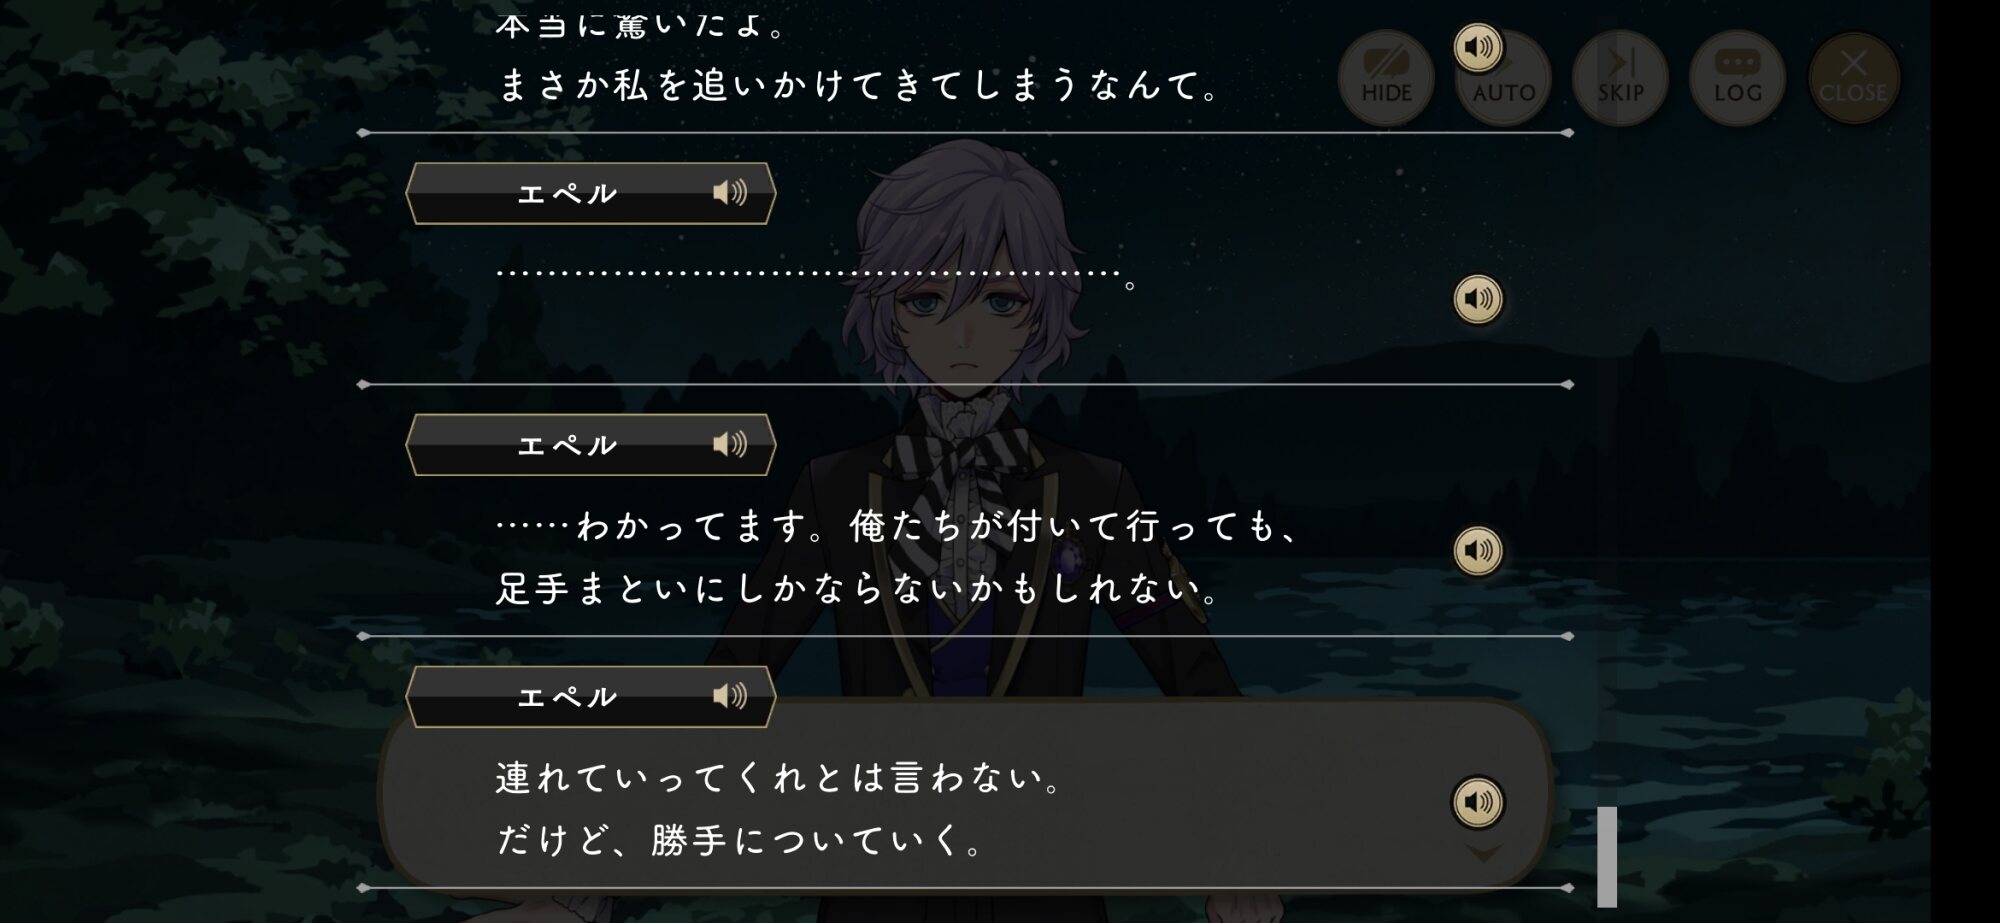Screen dimensions: 2000x923
Task: Open the LOG button
Action: (x=1737, y=78)
